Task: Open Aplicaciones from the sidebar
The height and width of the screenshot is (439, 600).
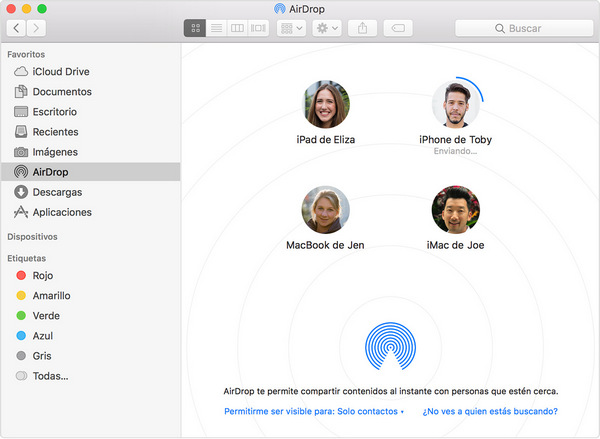Action: click(61, 212)
